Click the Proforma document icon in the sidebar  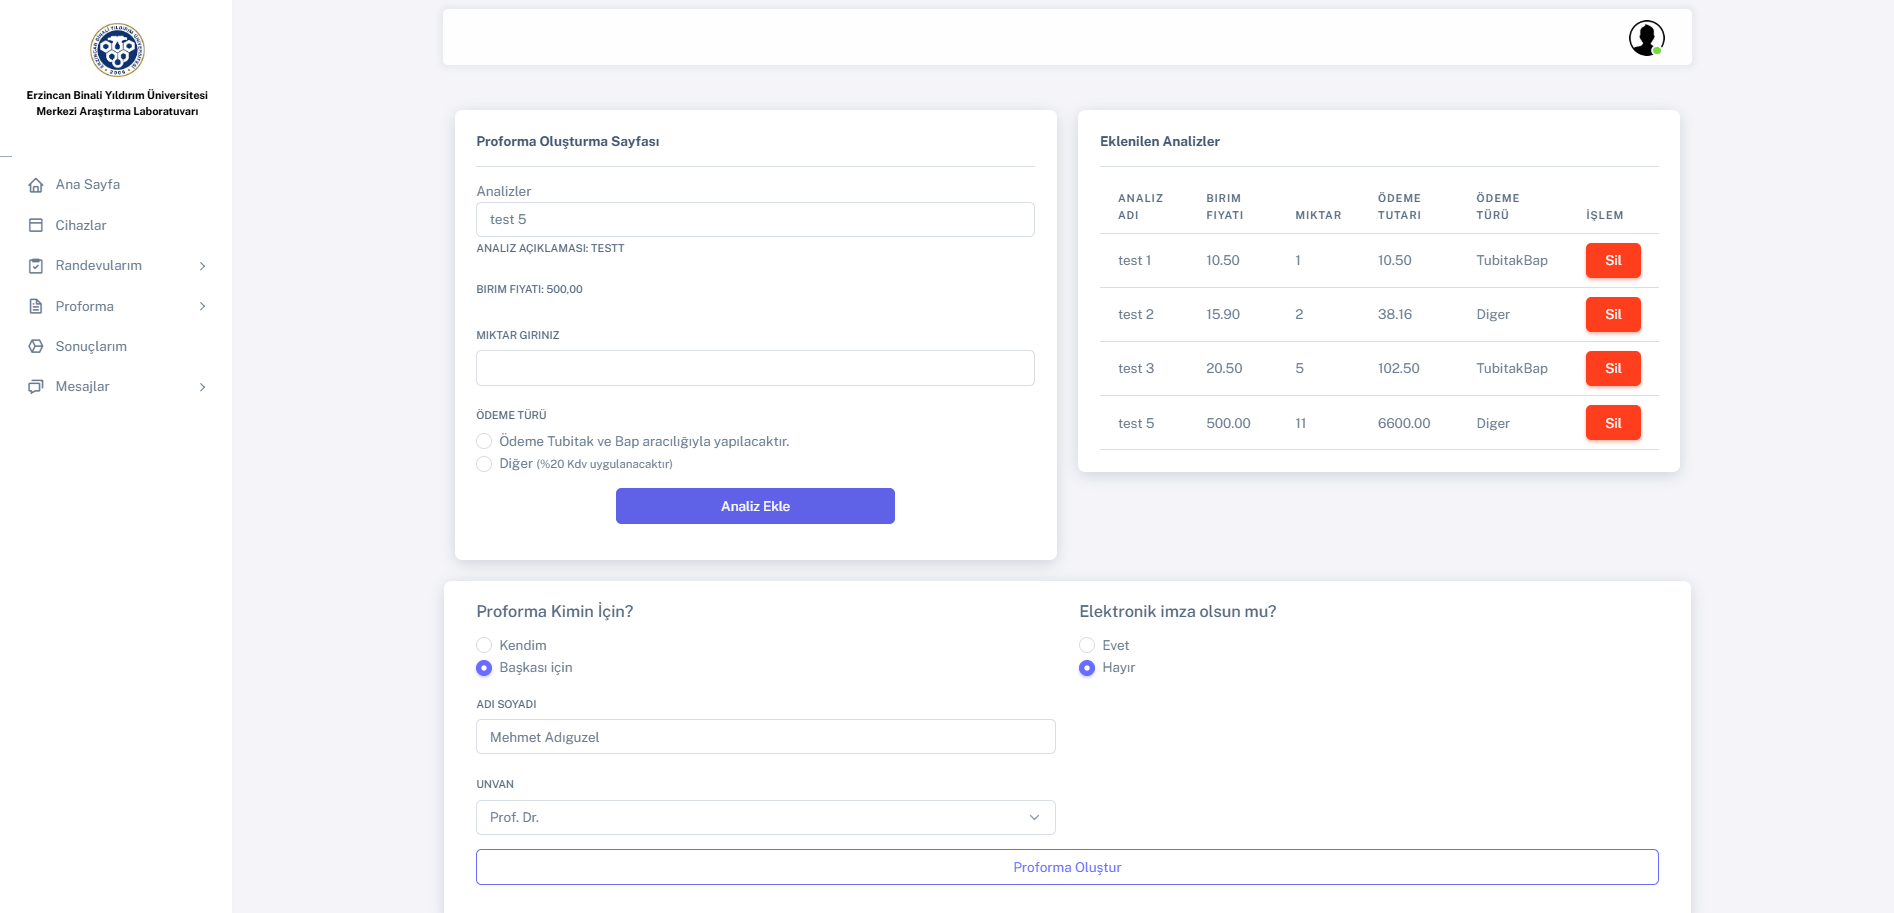tap(36, 307)
